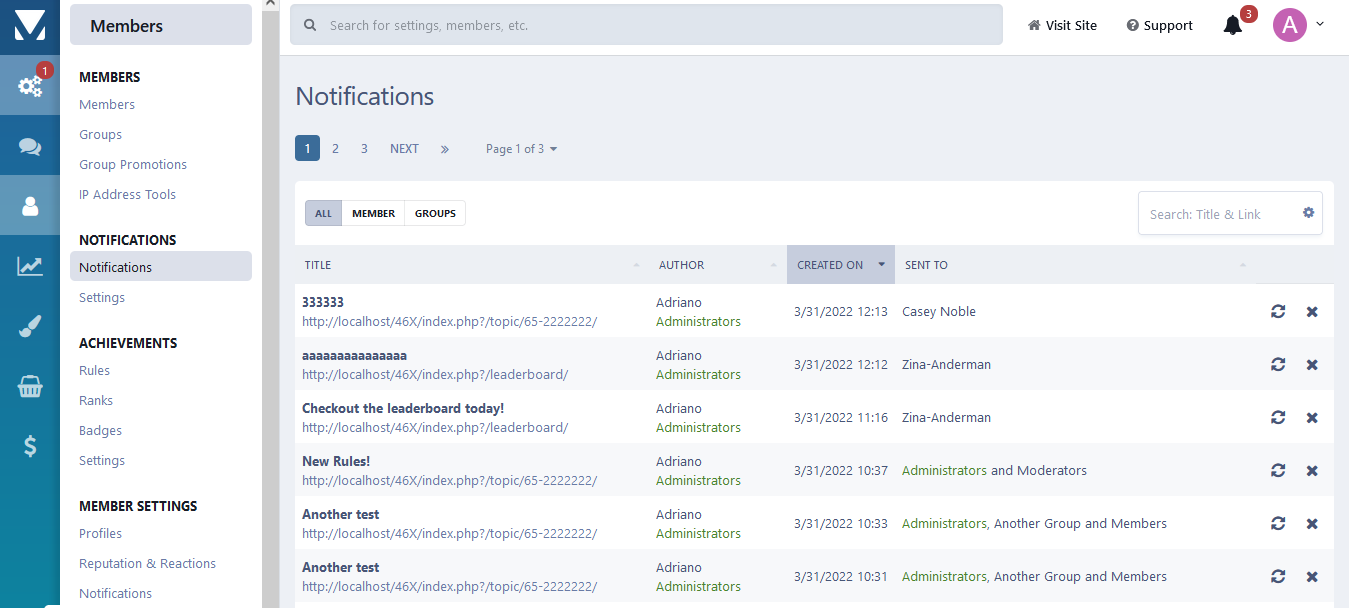Click Administrators link in New Rules! Sent To
The image size is (1349, 608).
click(x=944, y=471)
